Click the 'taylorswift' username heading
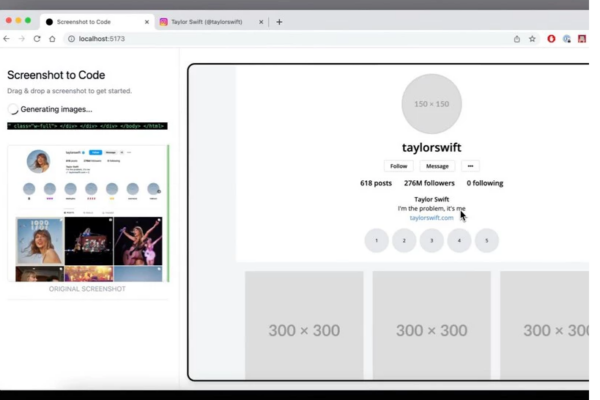 (432, 147)
